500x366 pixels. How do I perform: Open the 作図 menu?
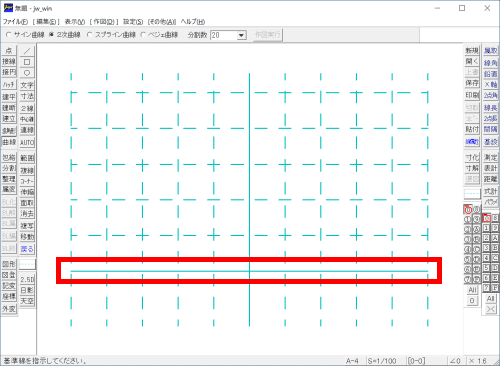coord(104,22)
